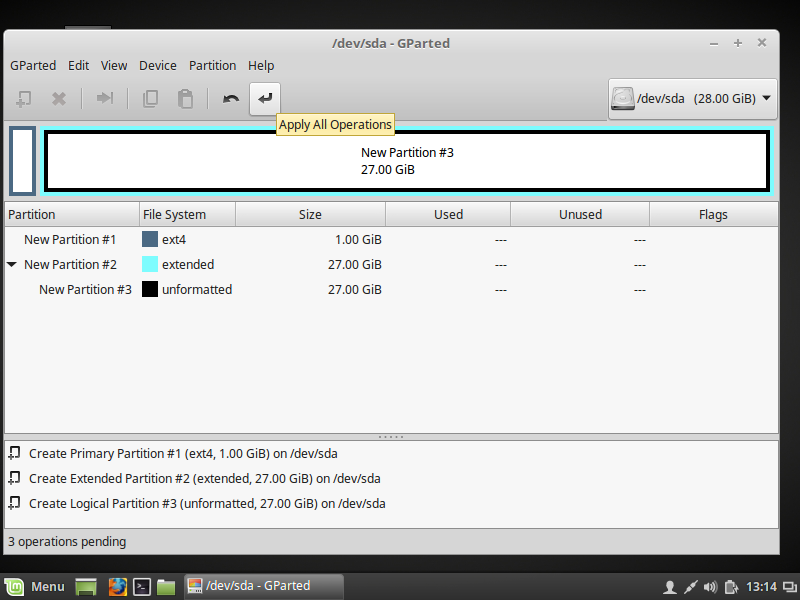Image resolution: width=800 pixels, height=600 pixels.
Task: Open the Partition menu
Action: coord(212,66)
